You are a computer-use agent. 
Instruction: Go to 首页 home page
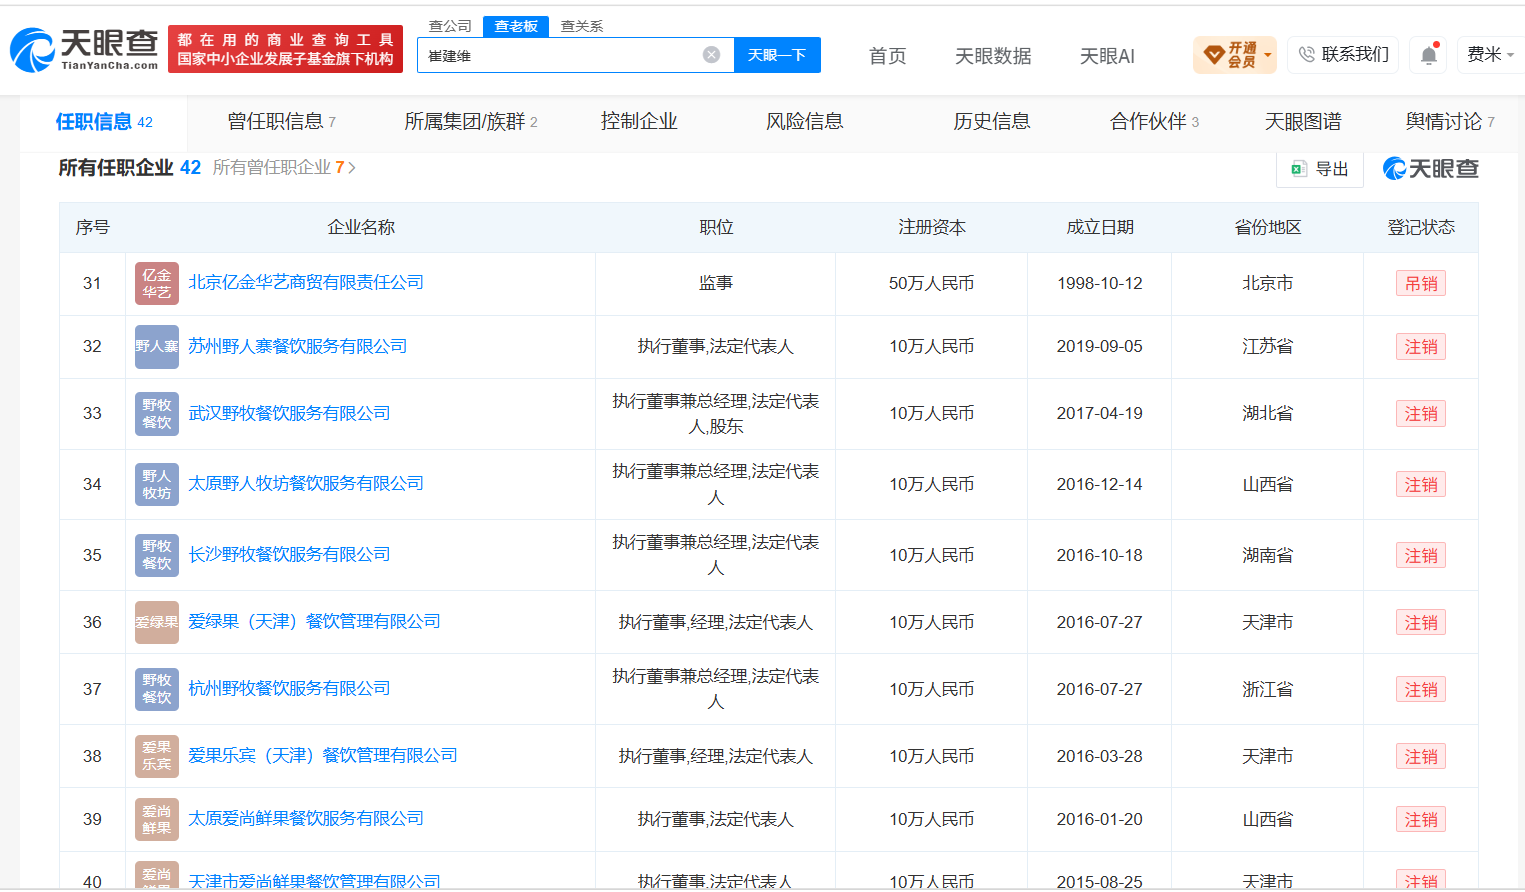click(887, 56)
